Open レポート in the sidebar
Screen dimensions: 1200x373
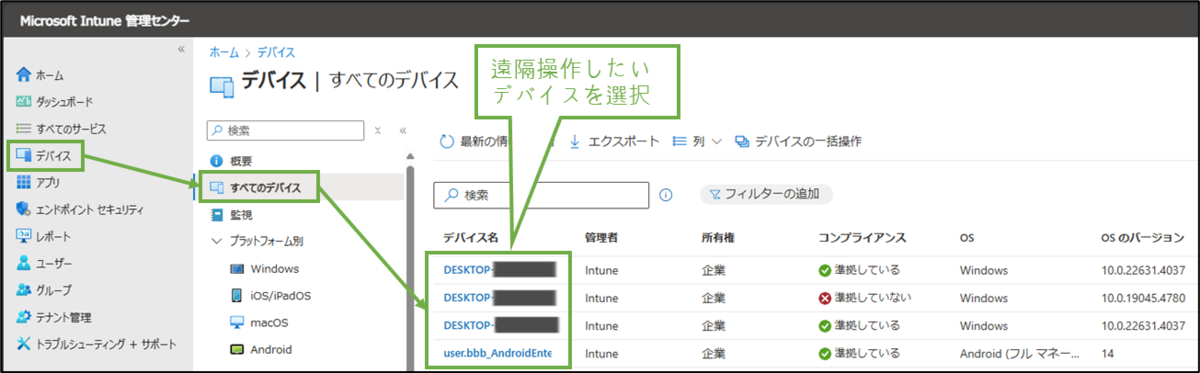pyautogui.click(x=54, y=237)
